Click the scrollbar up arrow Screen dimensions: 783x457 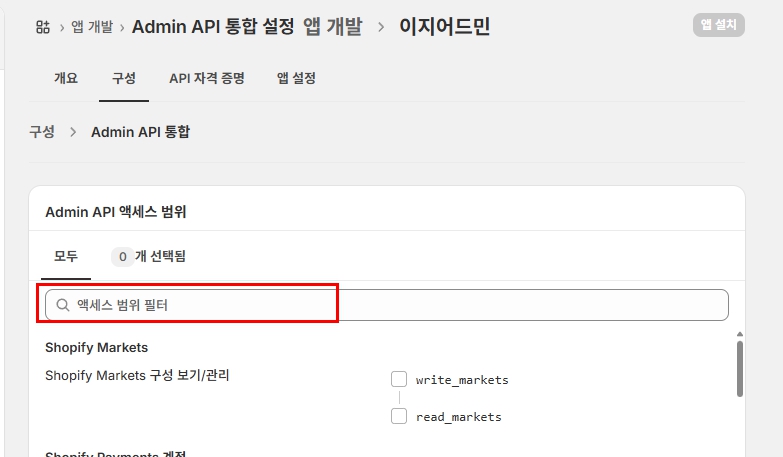click(739, 335)
